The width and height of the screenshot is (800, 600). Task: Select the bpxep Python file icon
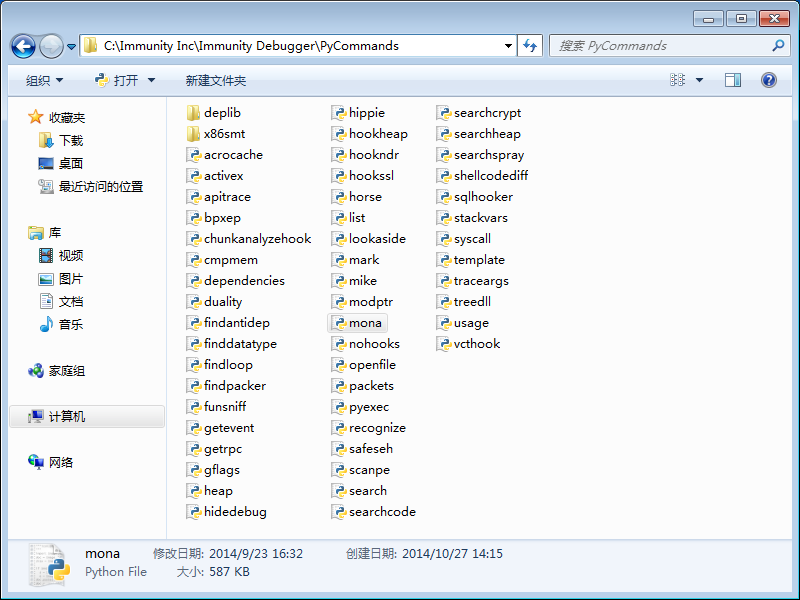pos(193,218)
